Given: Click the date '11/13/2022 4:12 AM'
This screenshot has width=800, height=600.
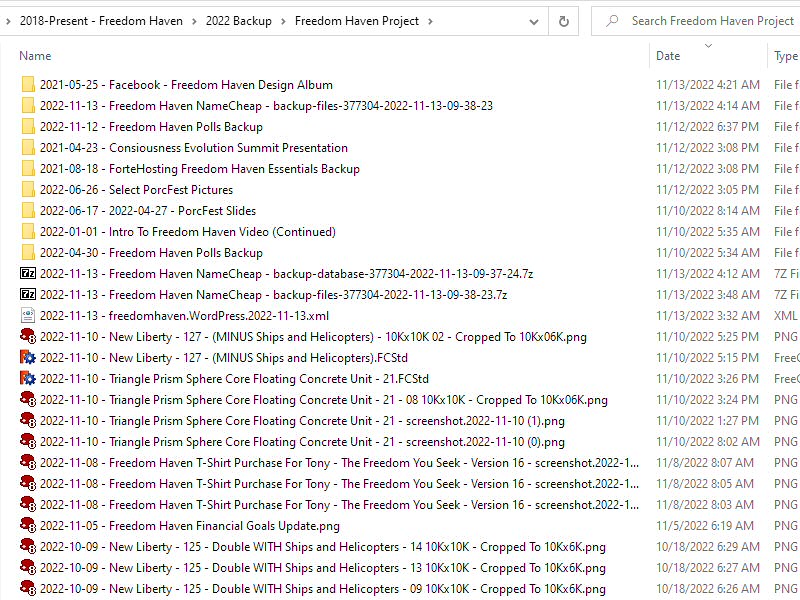Looking at the screenshot, I should click(x=708, y=274).
